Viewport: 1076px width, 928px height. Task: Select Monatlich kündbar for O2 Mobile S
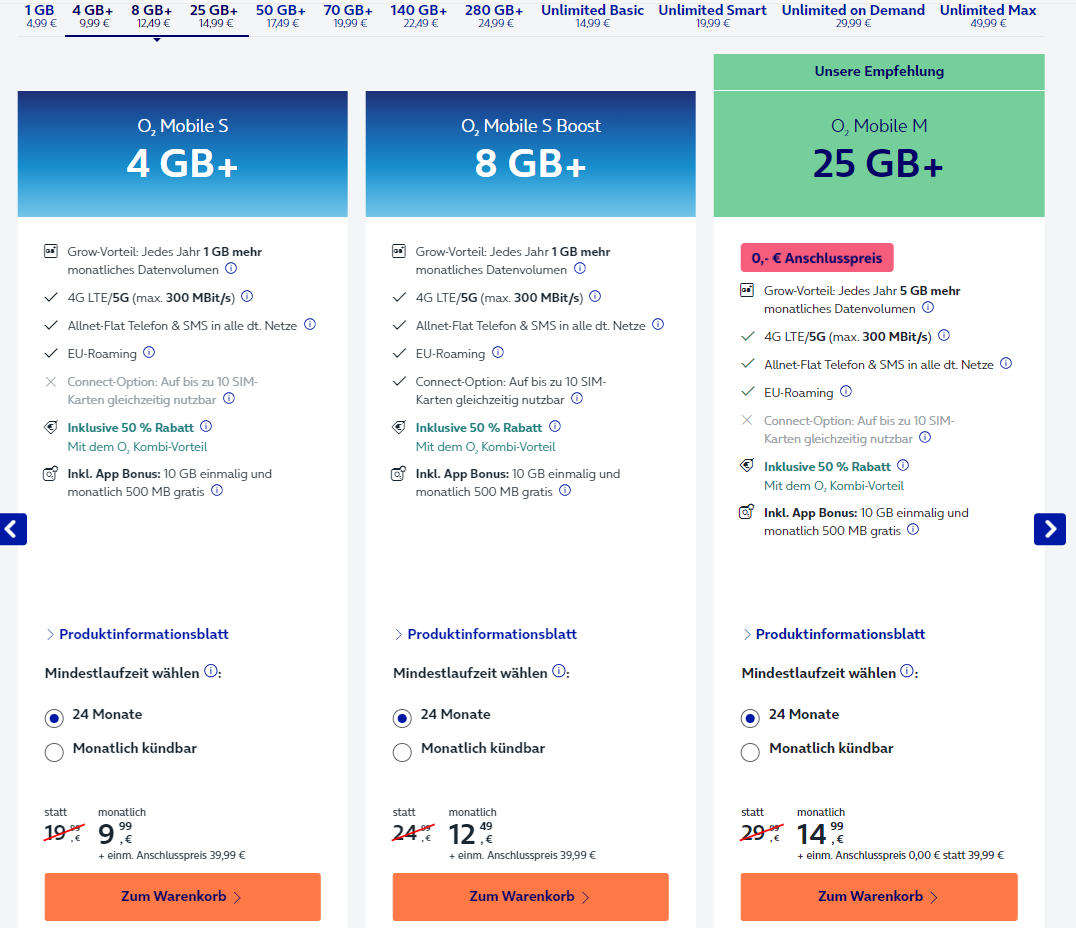coord(54,752)
